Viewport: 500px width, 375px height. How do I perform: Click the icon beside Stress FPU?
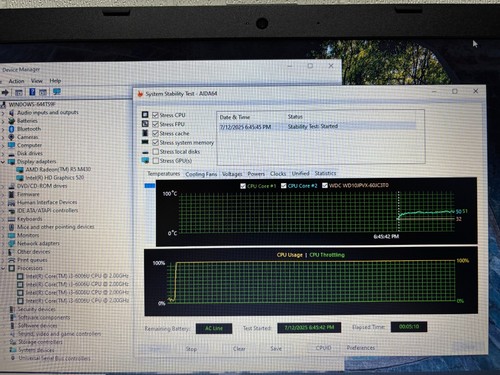pyautogui.click(x=145, y=124)
